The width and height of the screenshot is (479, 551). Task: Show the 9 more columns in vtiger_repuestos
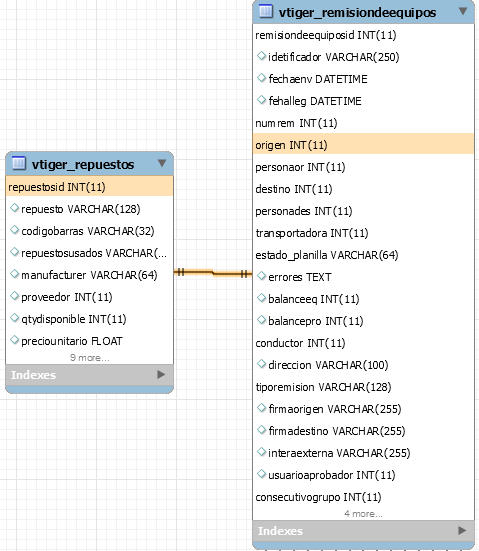[x=90, y=358]
